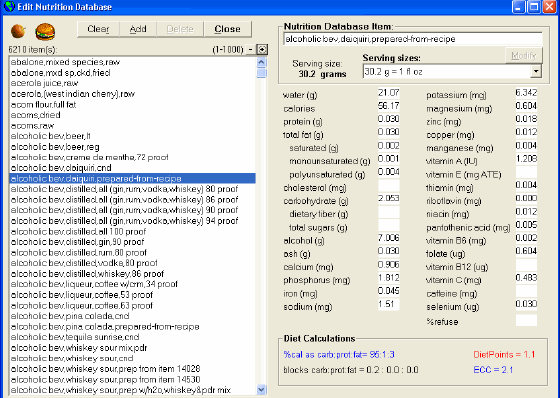The height and width of the screenshot is (398, 560).
Task: Click the Close button
Action: (x=228, y=29)
